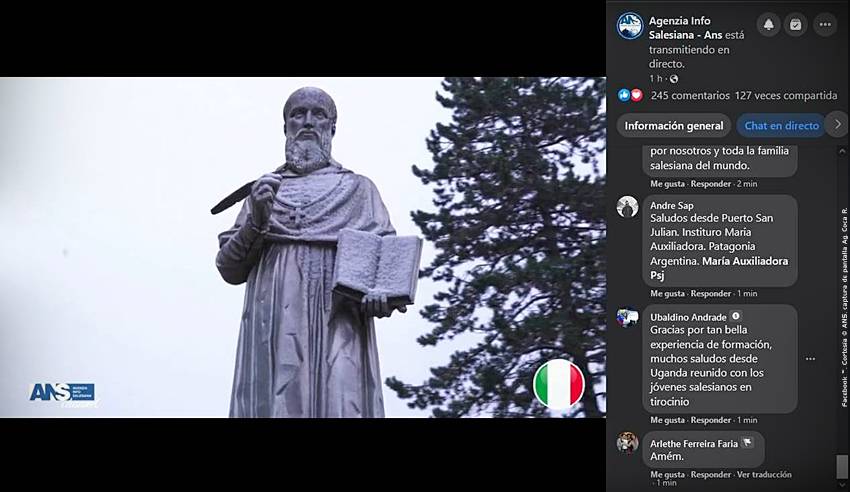Open Agenzia Info Salesiana page avatar
850x492 pixels.
(x=630, y=25)
